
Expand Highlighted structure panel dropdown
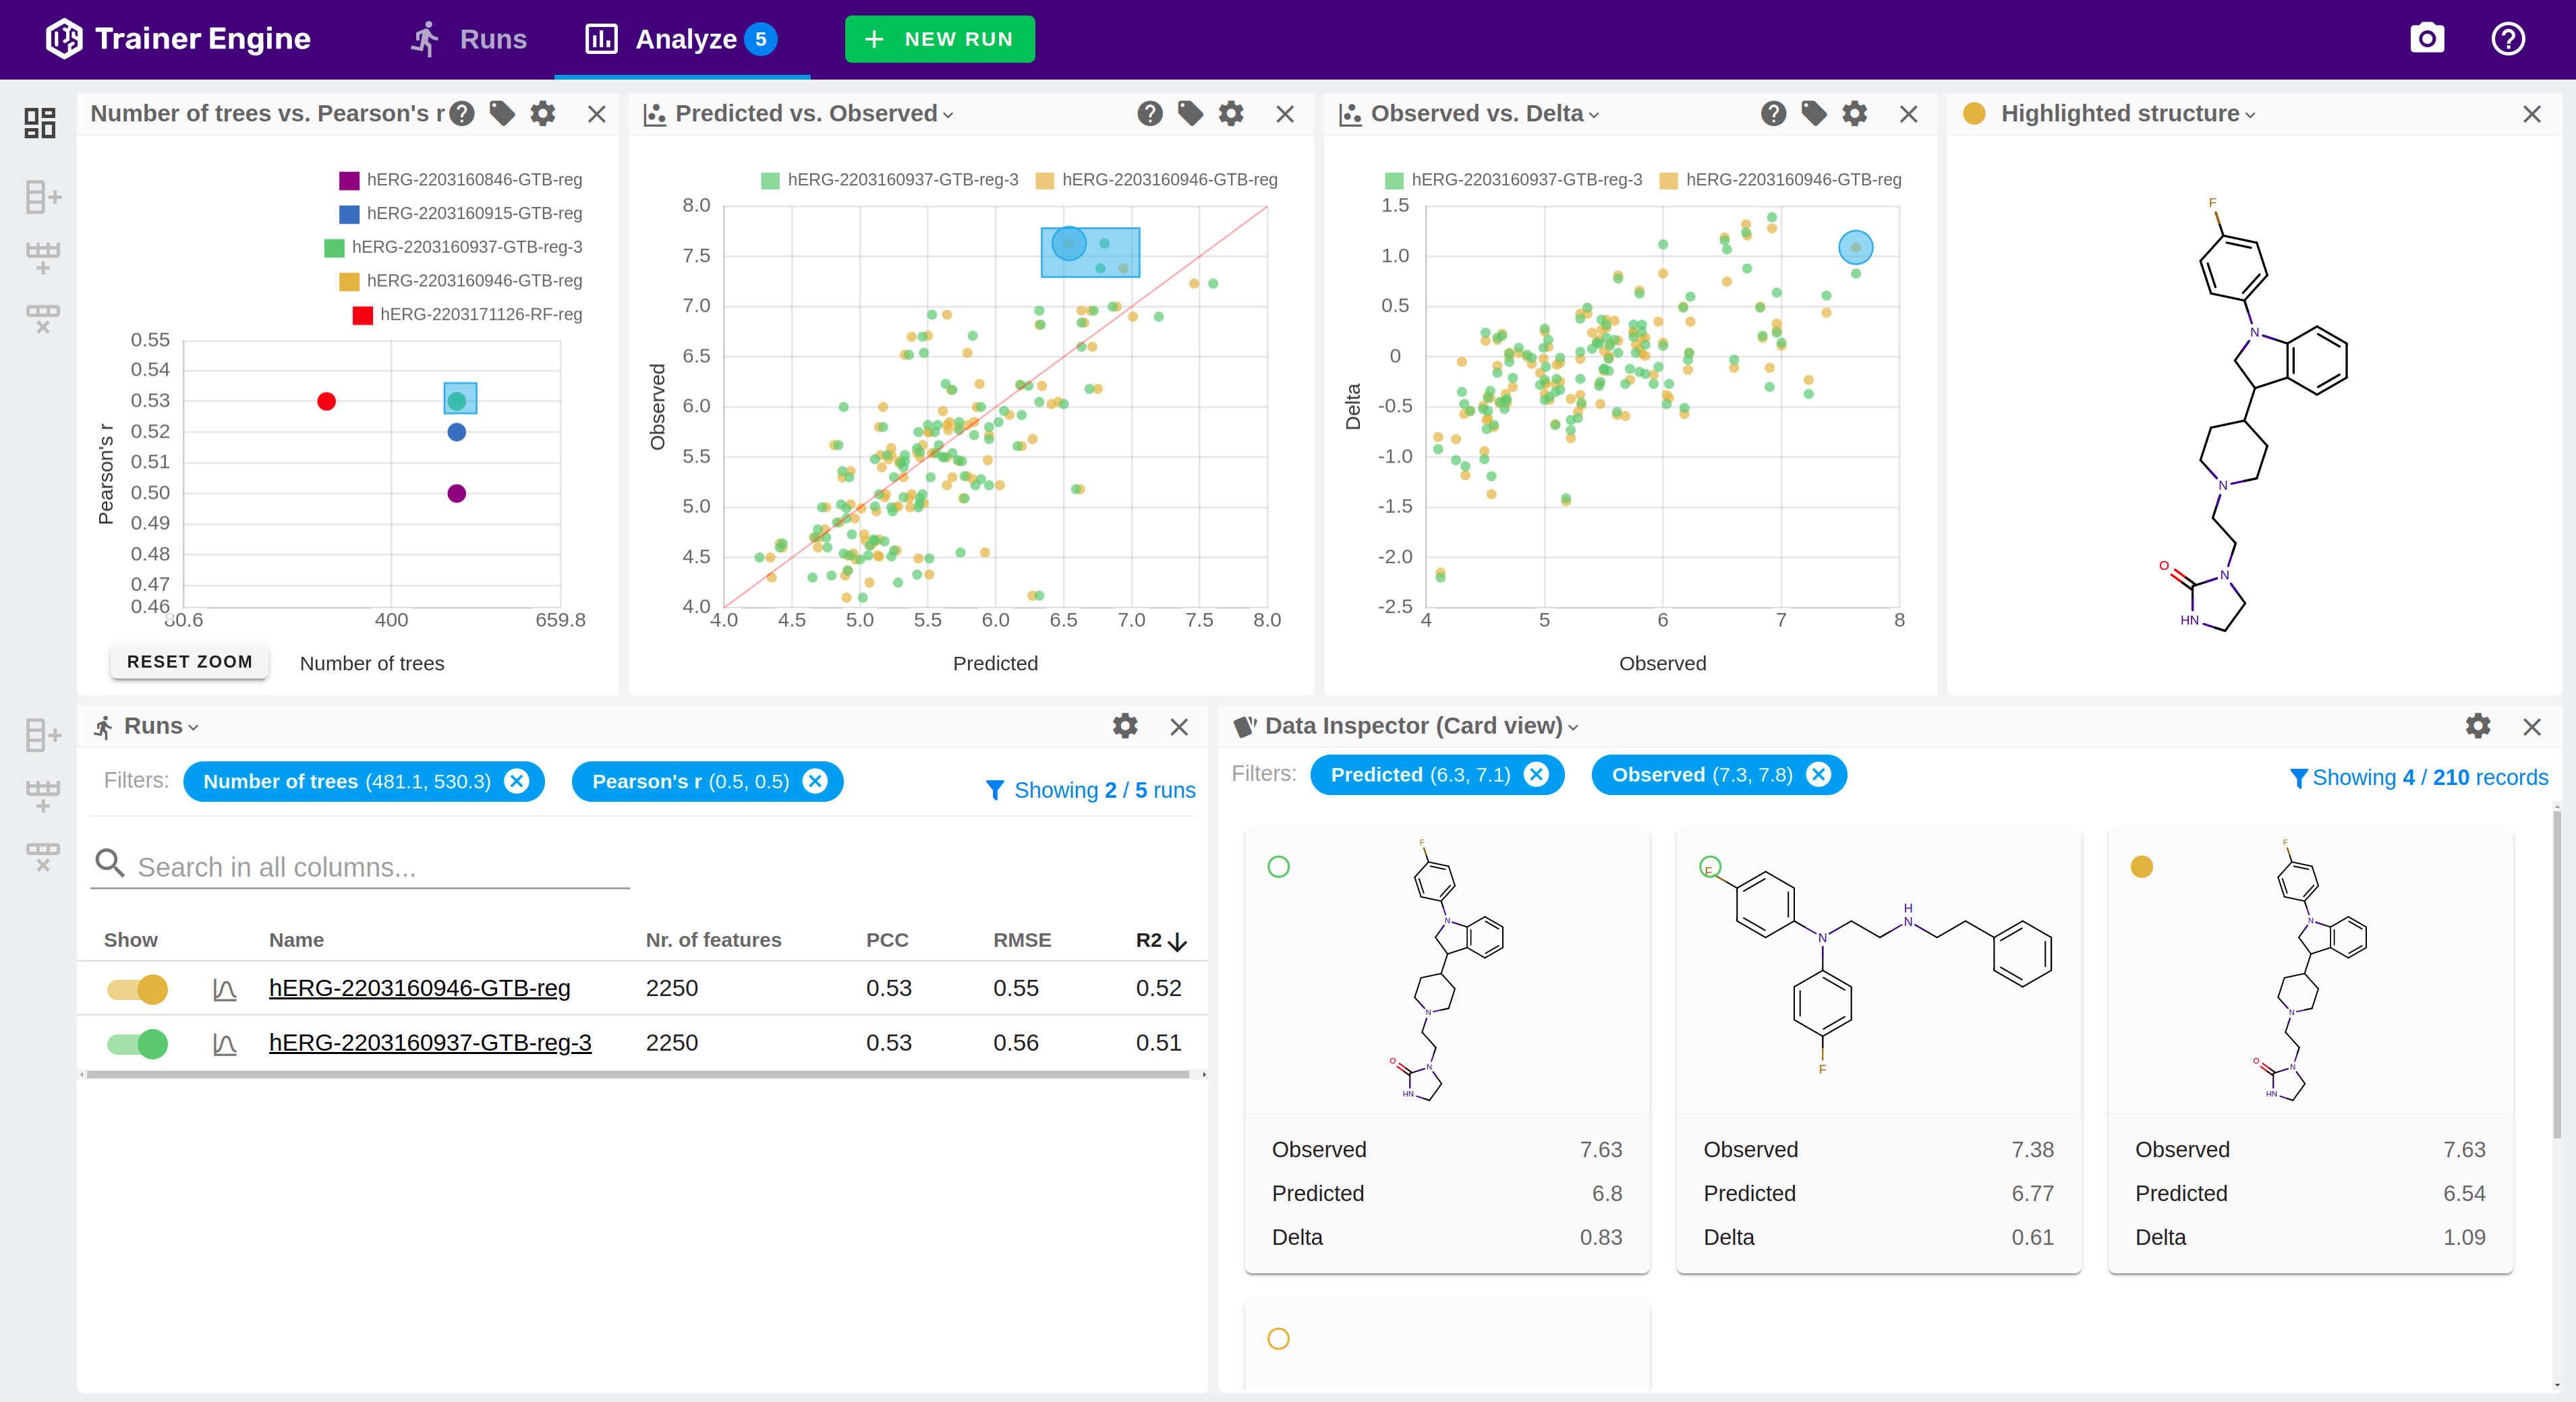click(x=2250, y=115)
